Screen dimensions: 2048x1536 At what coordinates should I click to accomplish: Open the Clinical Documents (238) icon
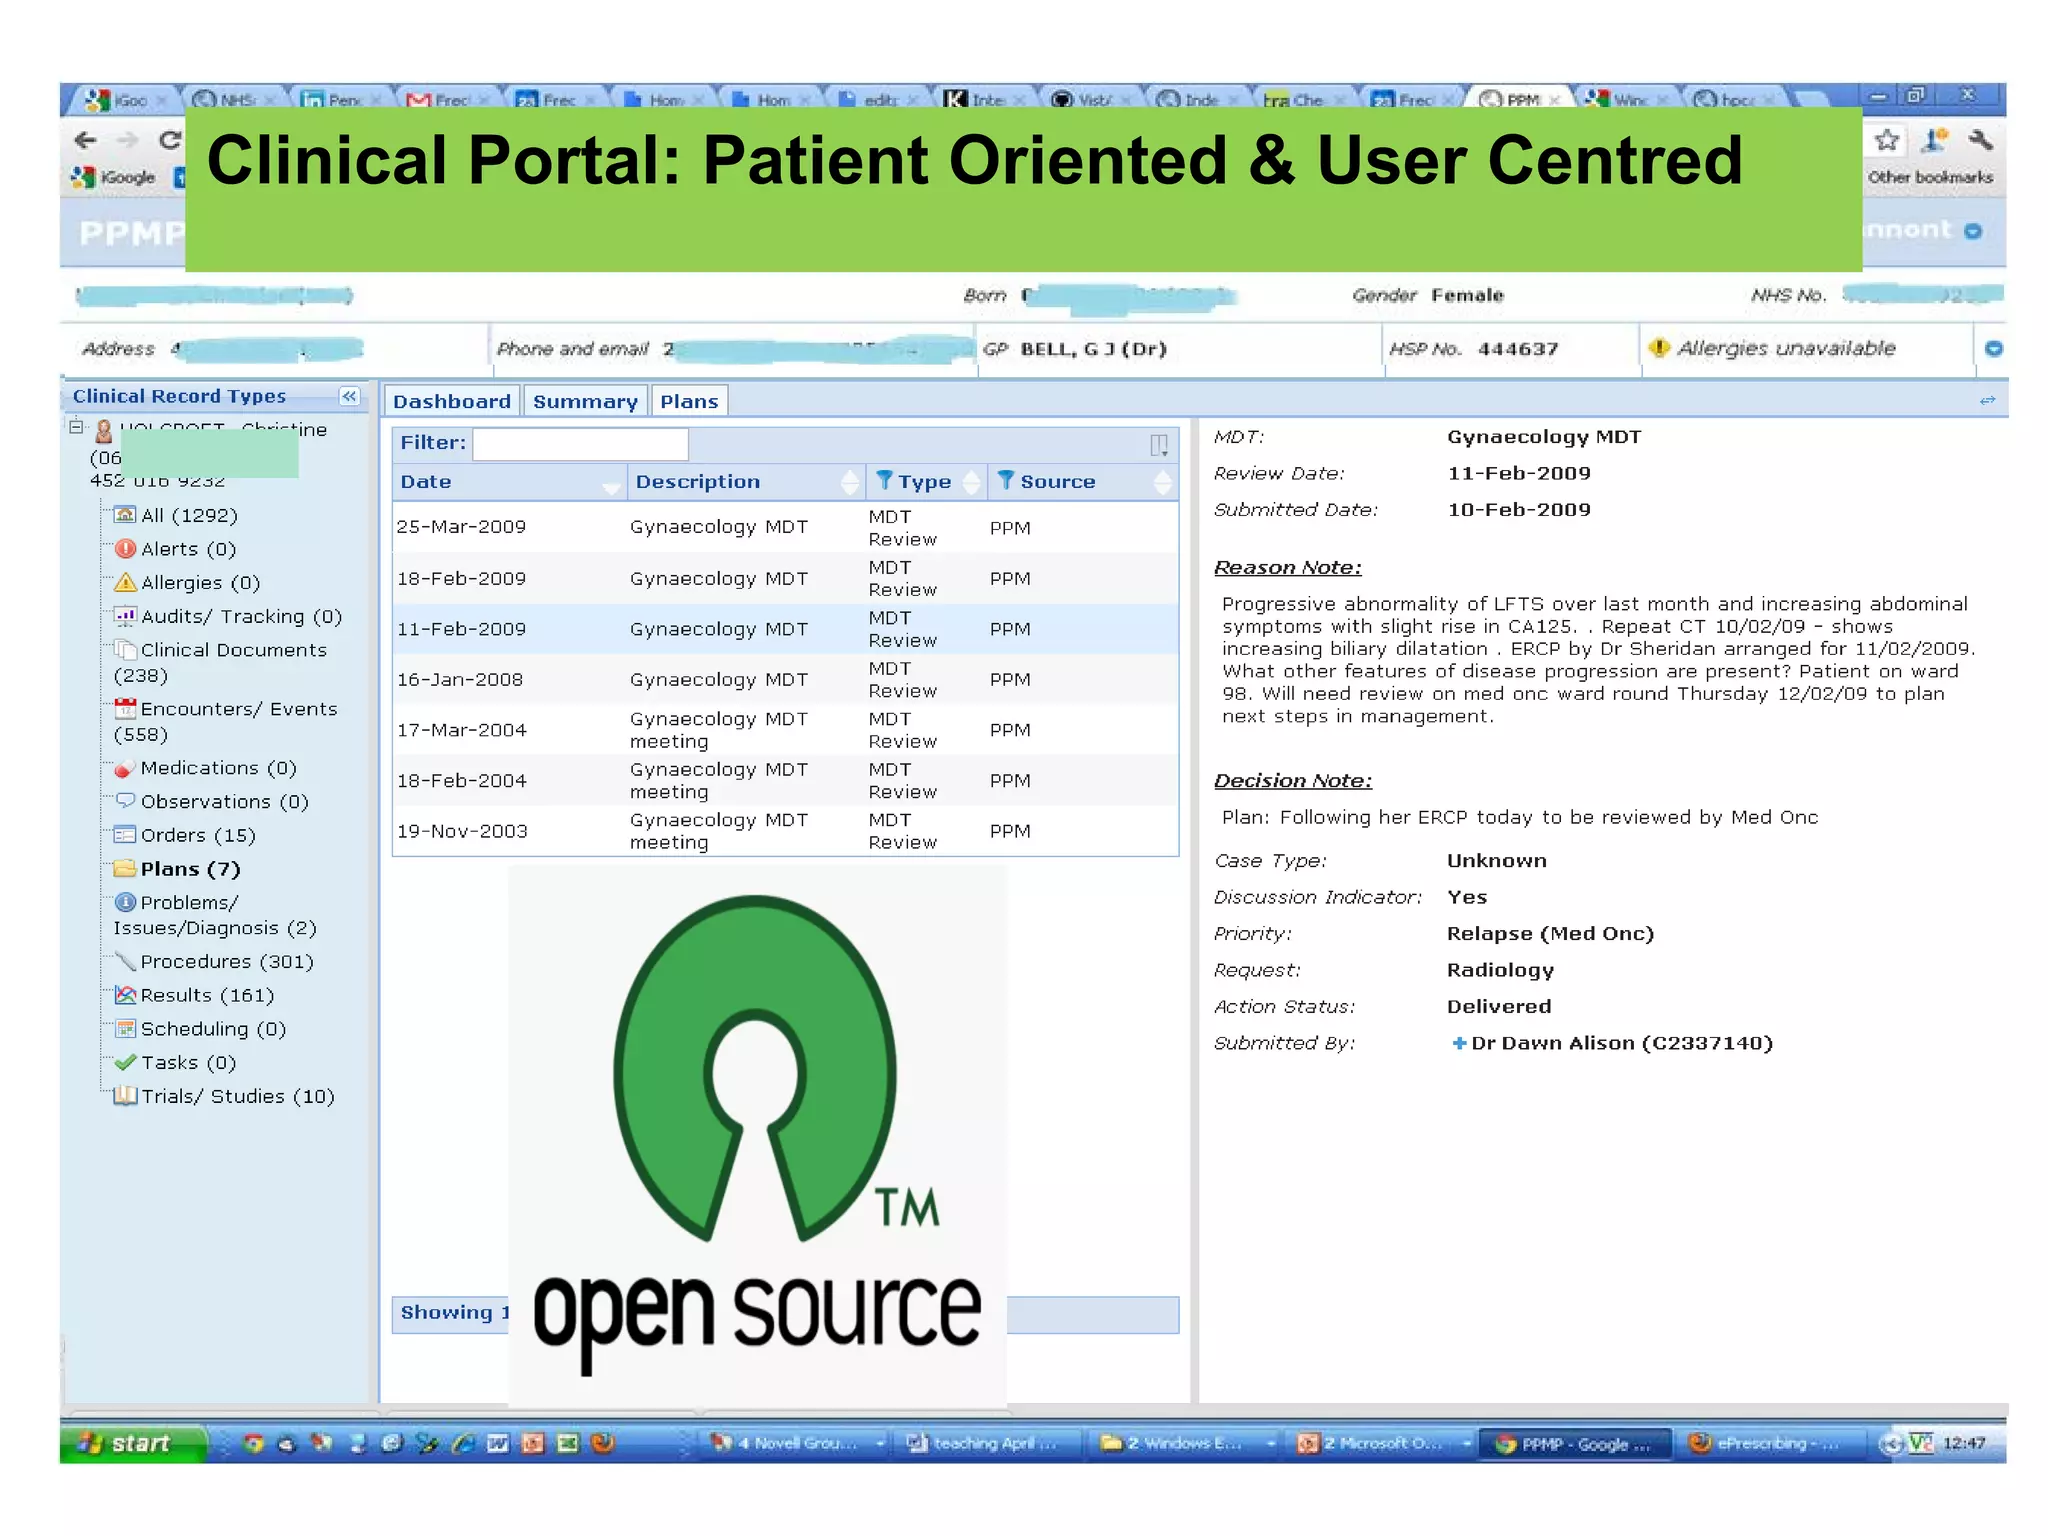pos(125,649)
